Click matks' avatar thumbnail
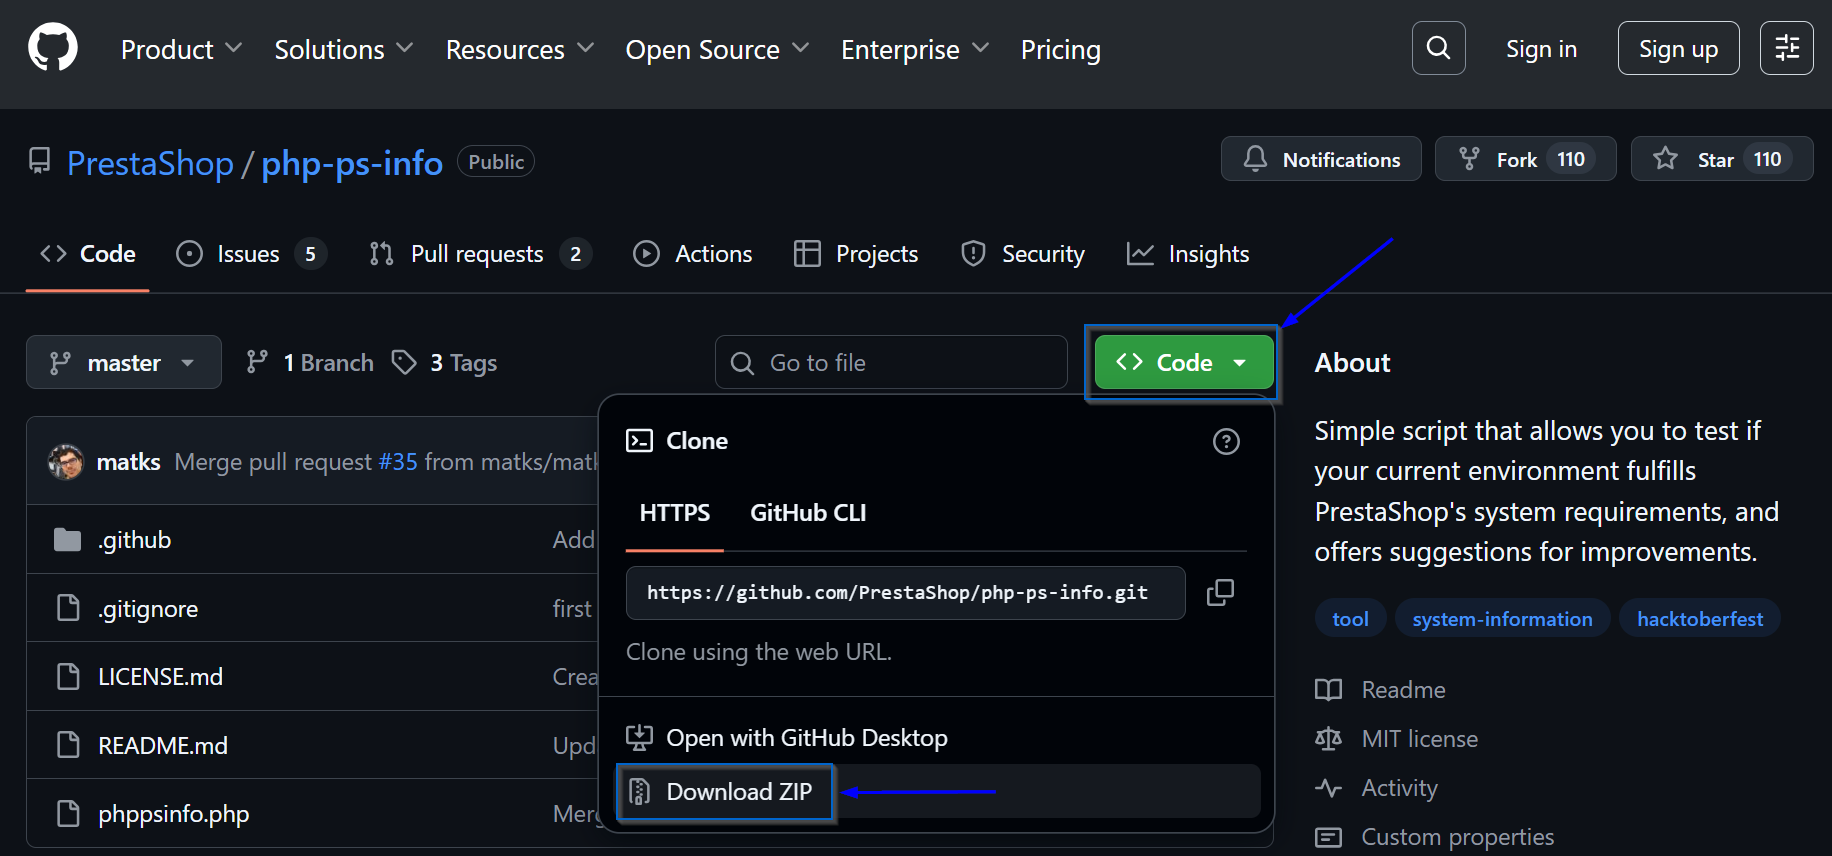 66,462
